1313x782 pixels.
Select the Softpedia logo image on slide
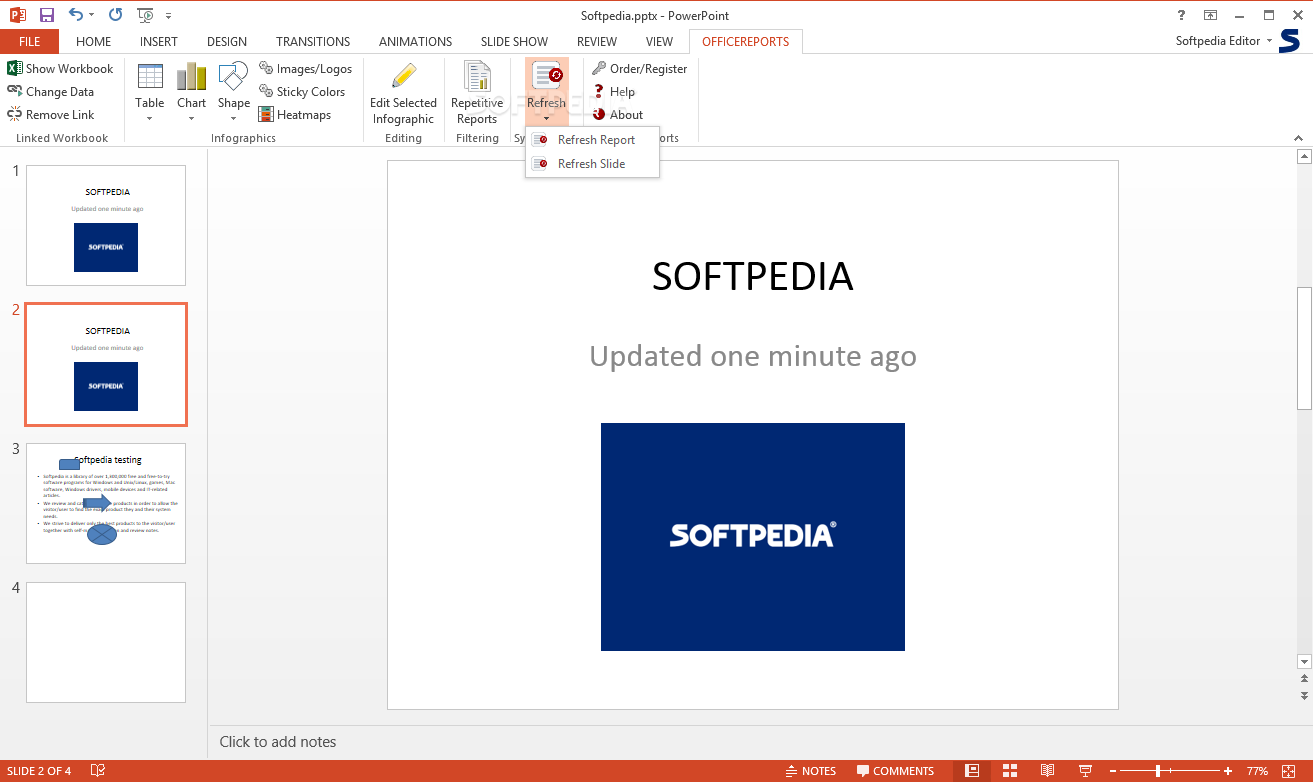[x=753, y=537]
